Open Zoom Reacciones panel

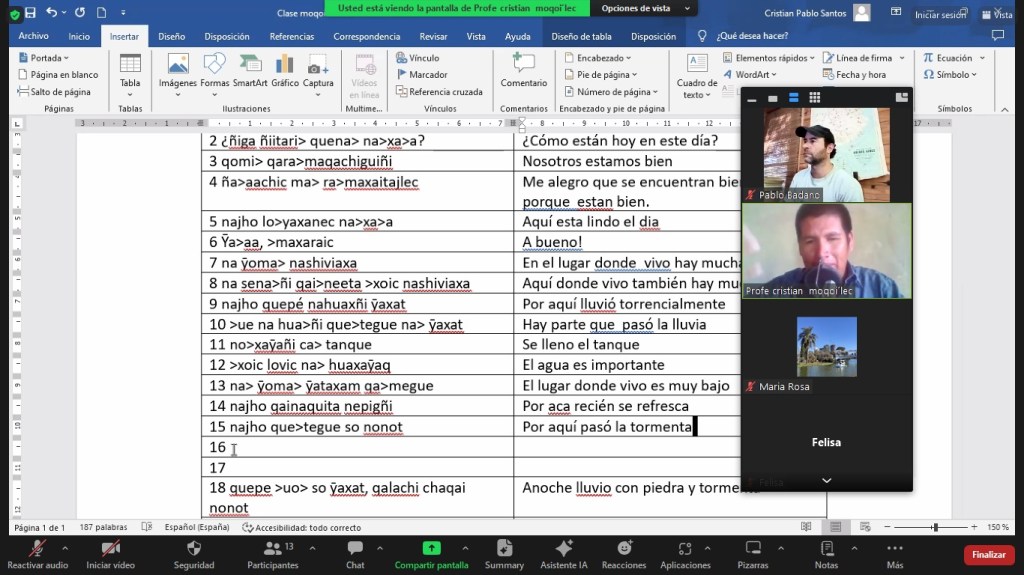pos(624,551)
